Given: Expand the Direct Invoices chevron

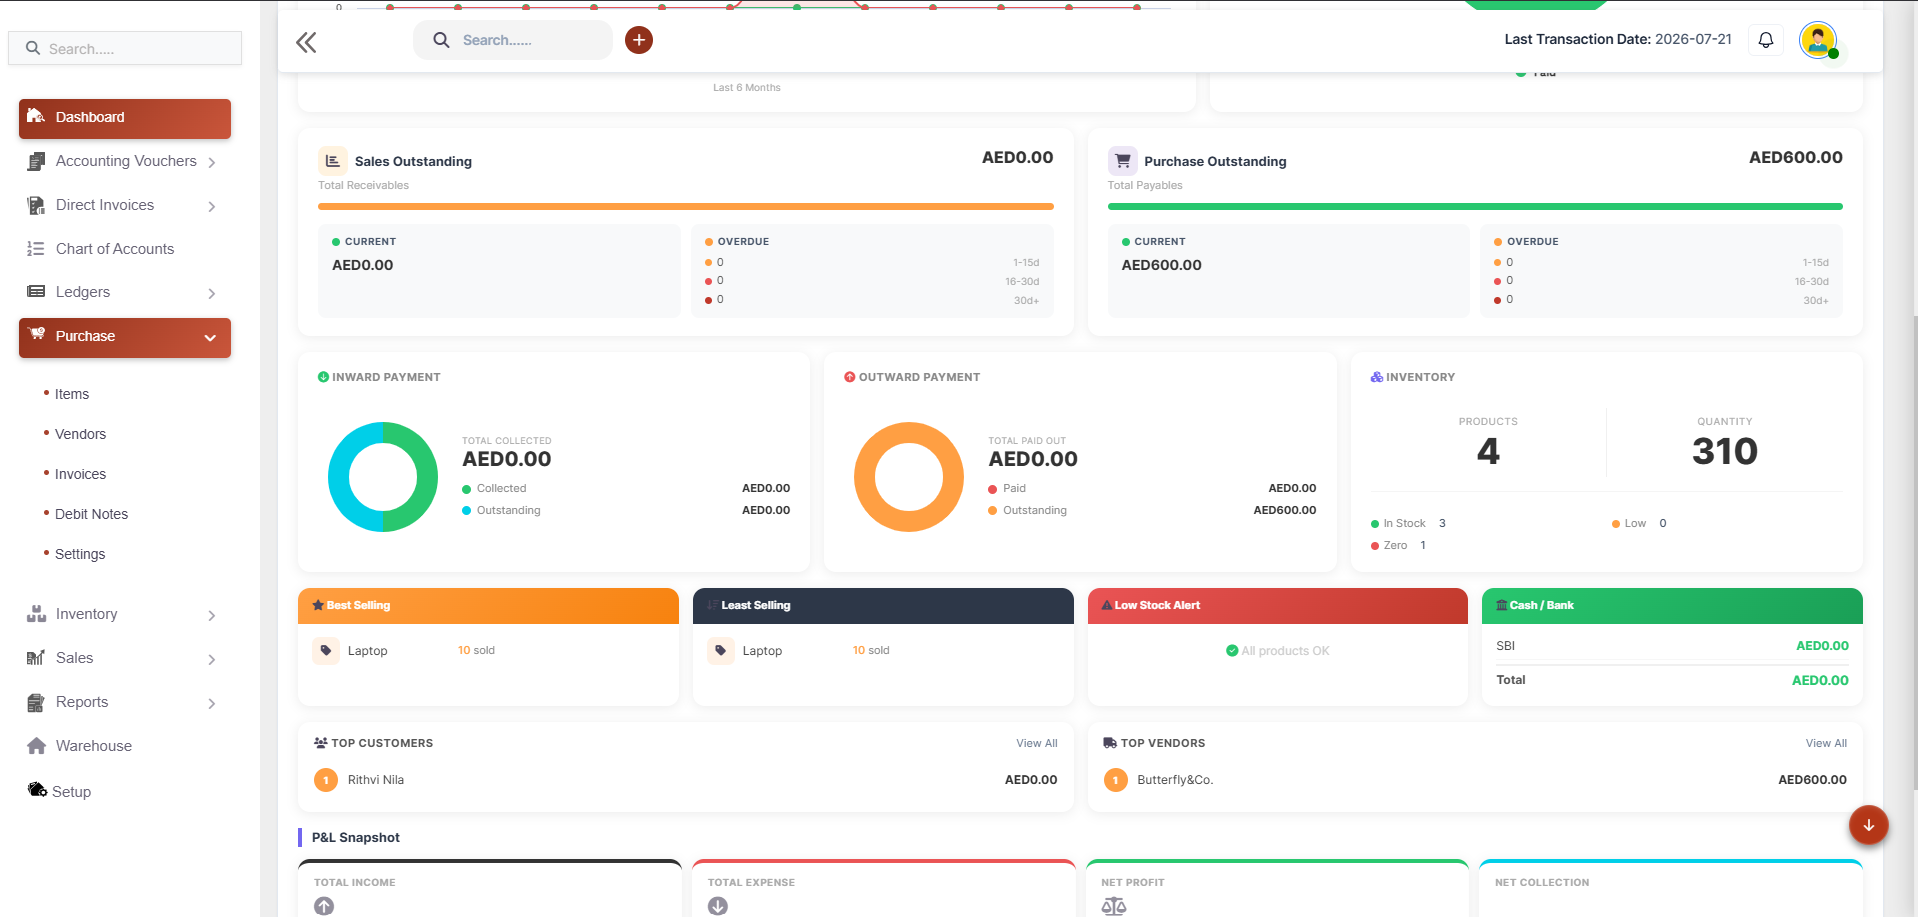Looking at the screenshot, I should coord(212,206).
